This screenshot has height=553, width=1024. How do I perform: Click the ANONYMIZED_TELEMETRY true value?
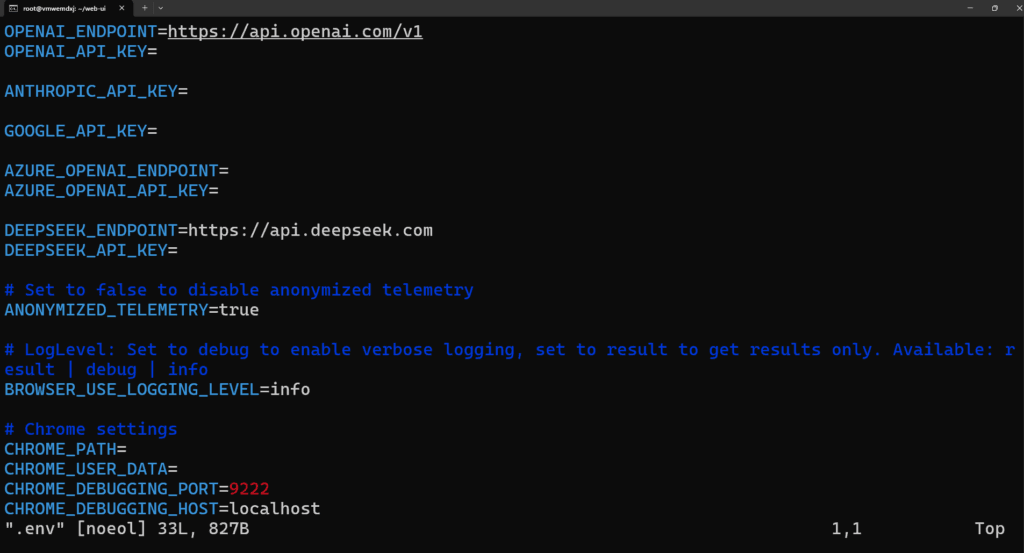(x=239, y=310)
